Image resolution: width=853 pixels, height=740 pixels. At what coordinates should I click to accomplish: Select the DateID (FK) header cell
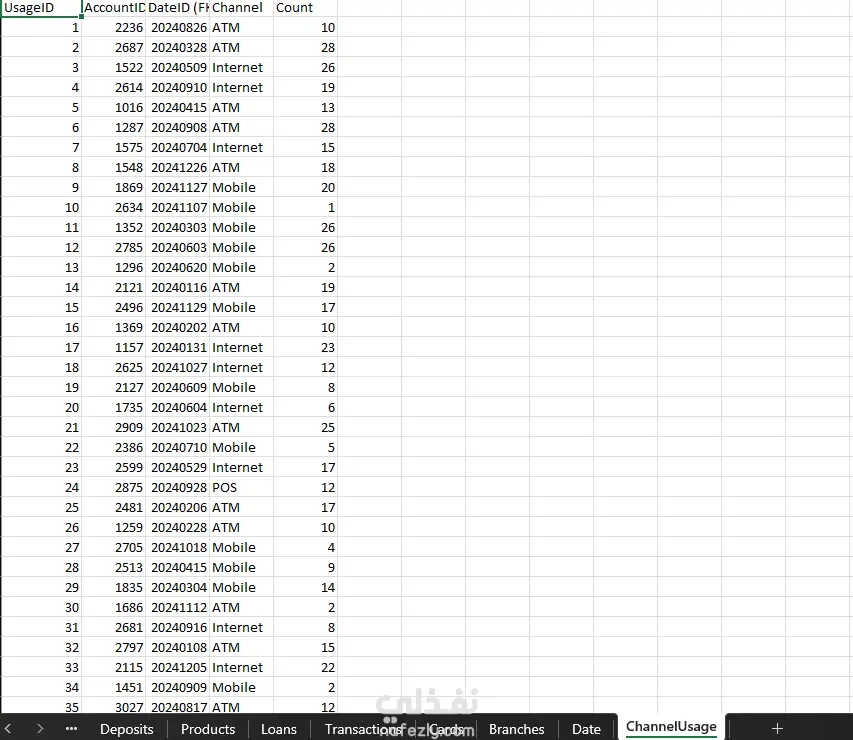click(x=177, y=8)
